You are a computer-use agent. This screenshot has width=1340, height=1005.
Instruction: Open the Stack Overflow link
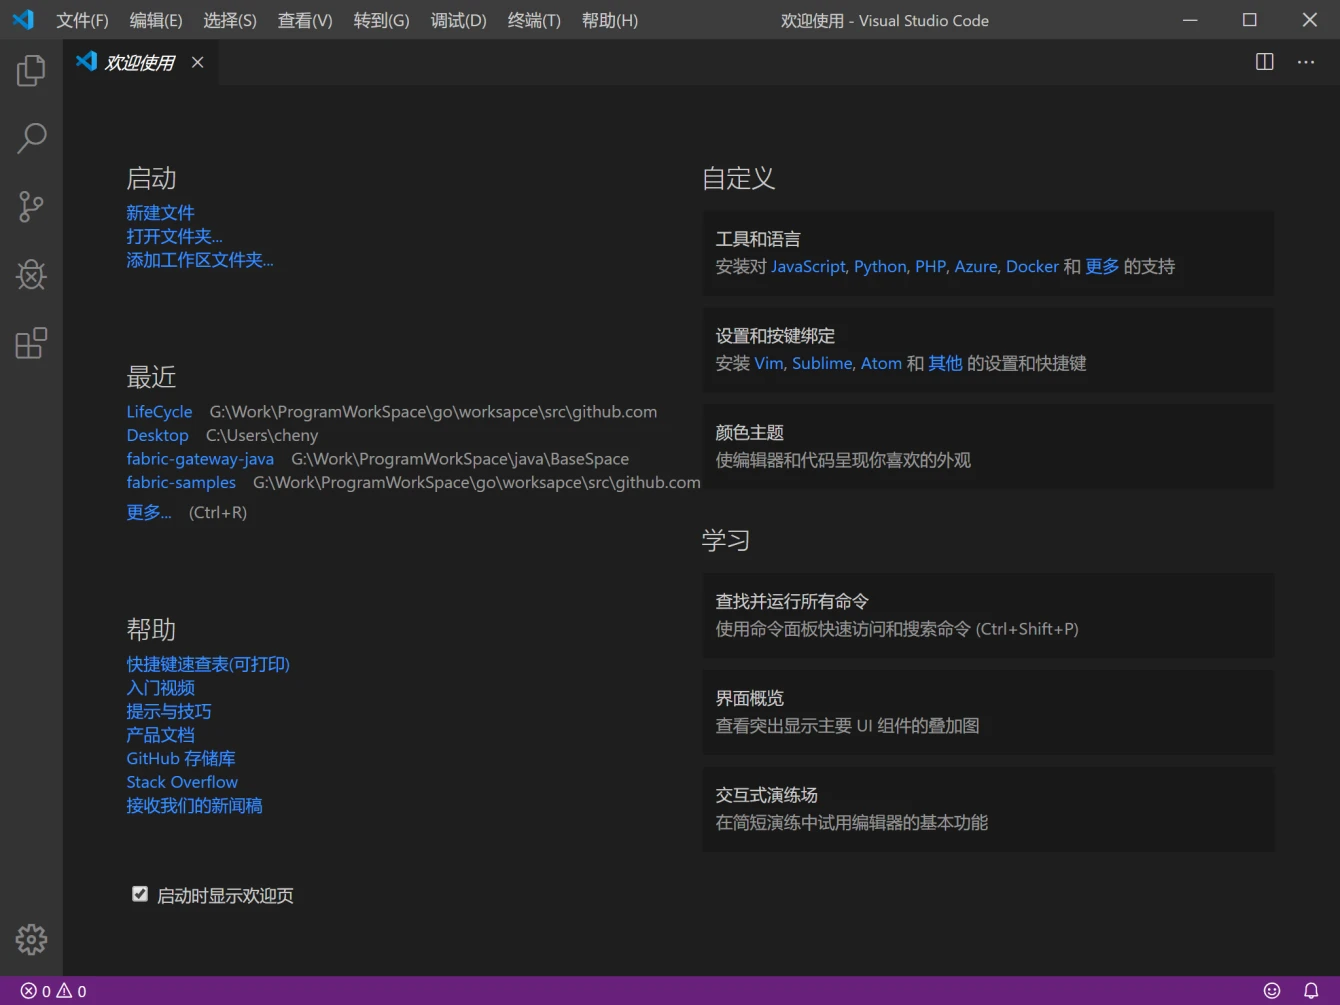(x=181, y=781)
